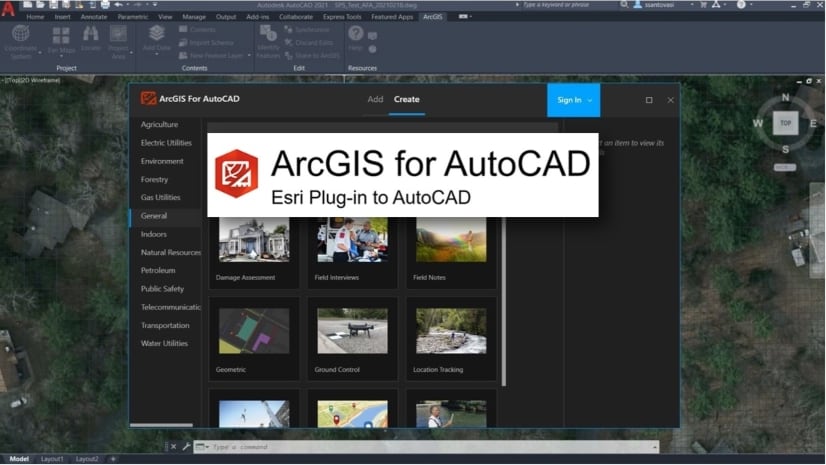
Task: Click the Plot printer icon in quick access toolbar
Action: [x=105, y=5]
